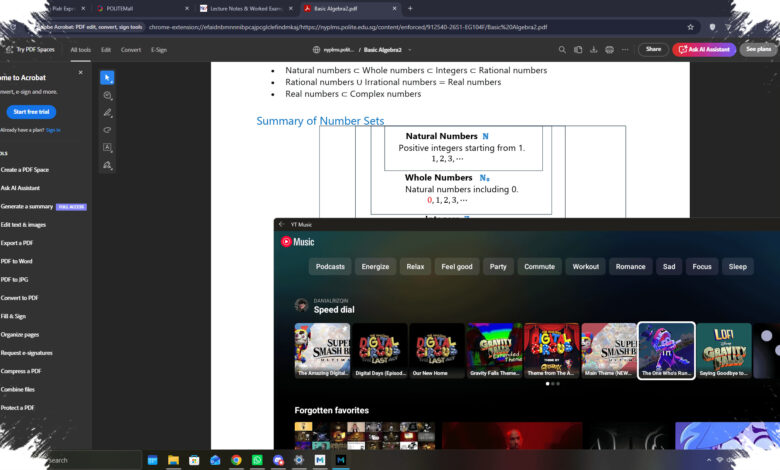780x470 pixels.
Task: Choose Compress a PDF
Action: click(x=20, y=371)
